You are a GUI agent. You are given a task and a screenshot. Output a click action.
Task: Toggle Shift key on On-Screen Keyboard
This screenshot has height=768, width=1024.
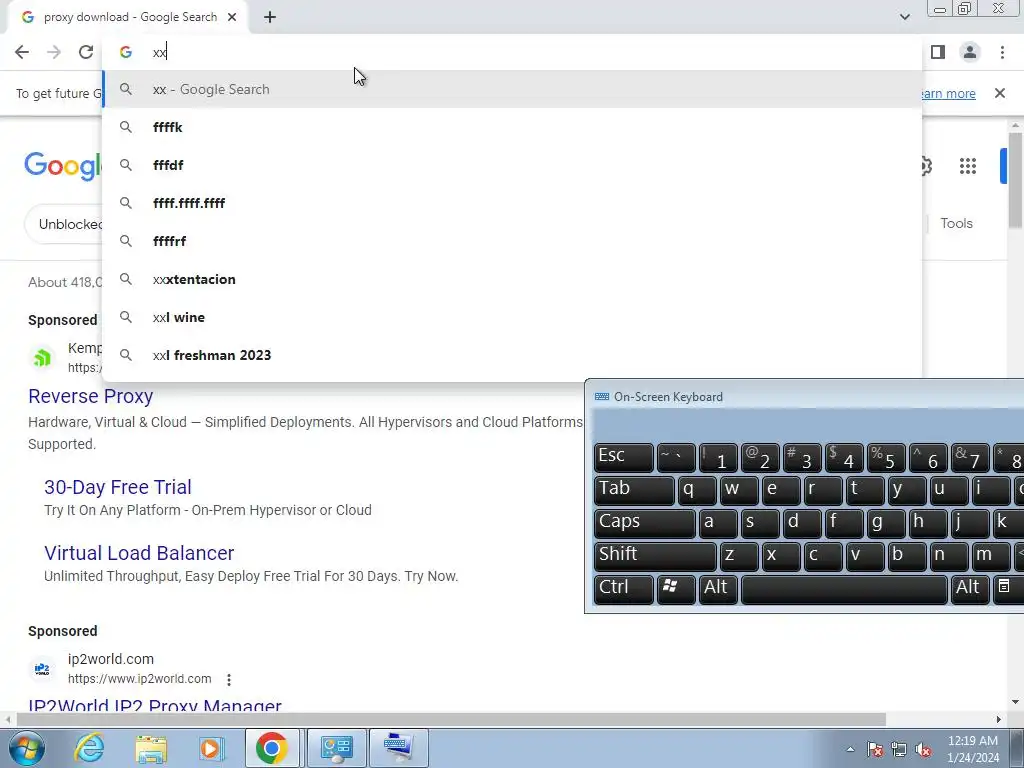pyautogui.click(x=655, y=556)
